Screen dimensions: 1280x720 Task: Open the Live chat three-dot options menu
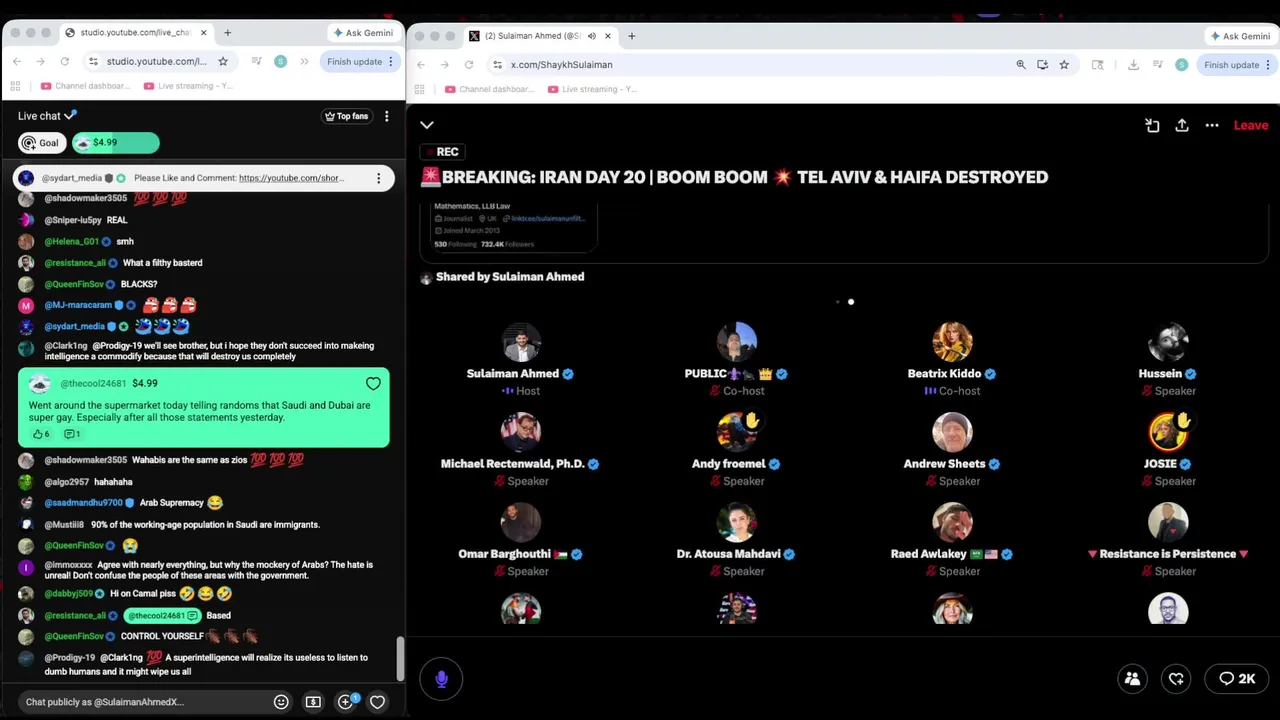pyautogui.click(x=386, y=116)
